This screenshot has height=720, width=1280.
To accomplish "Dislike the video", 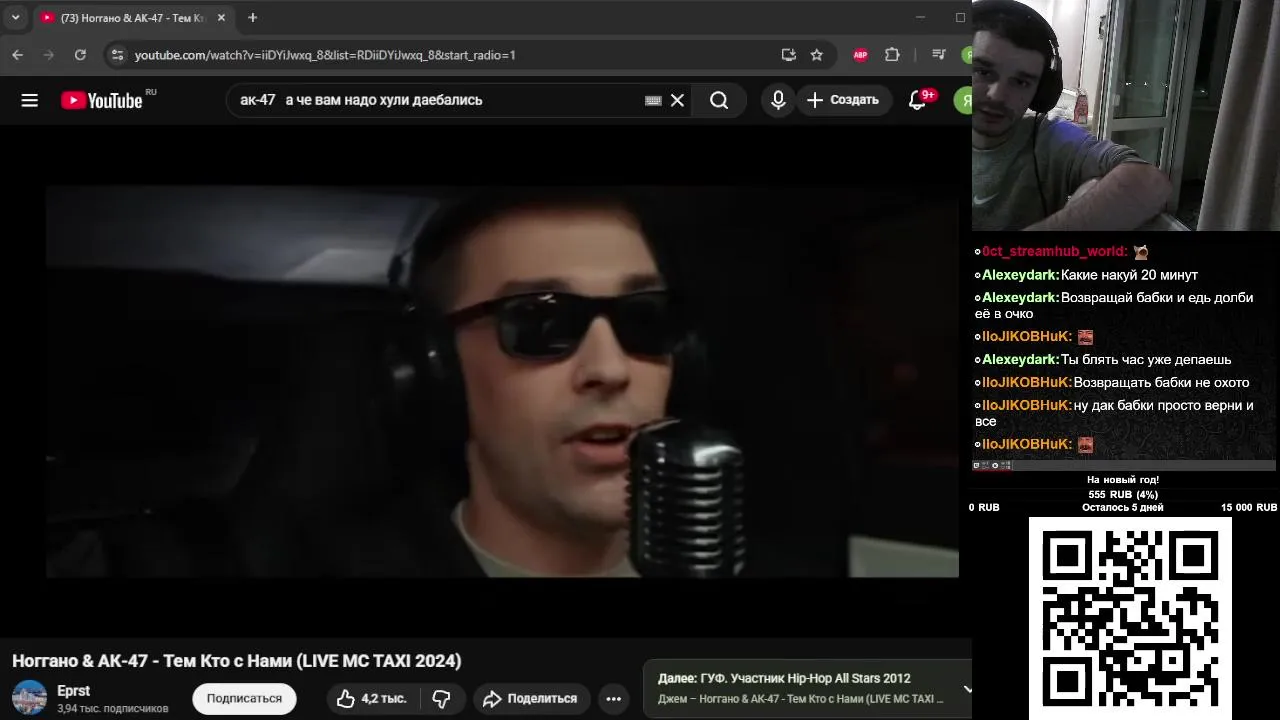I will (x=441, y=699).
